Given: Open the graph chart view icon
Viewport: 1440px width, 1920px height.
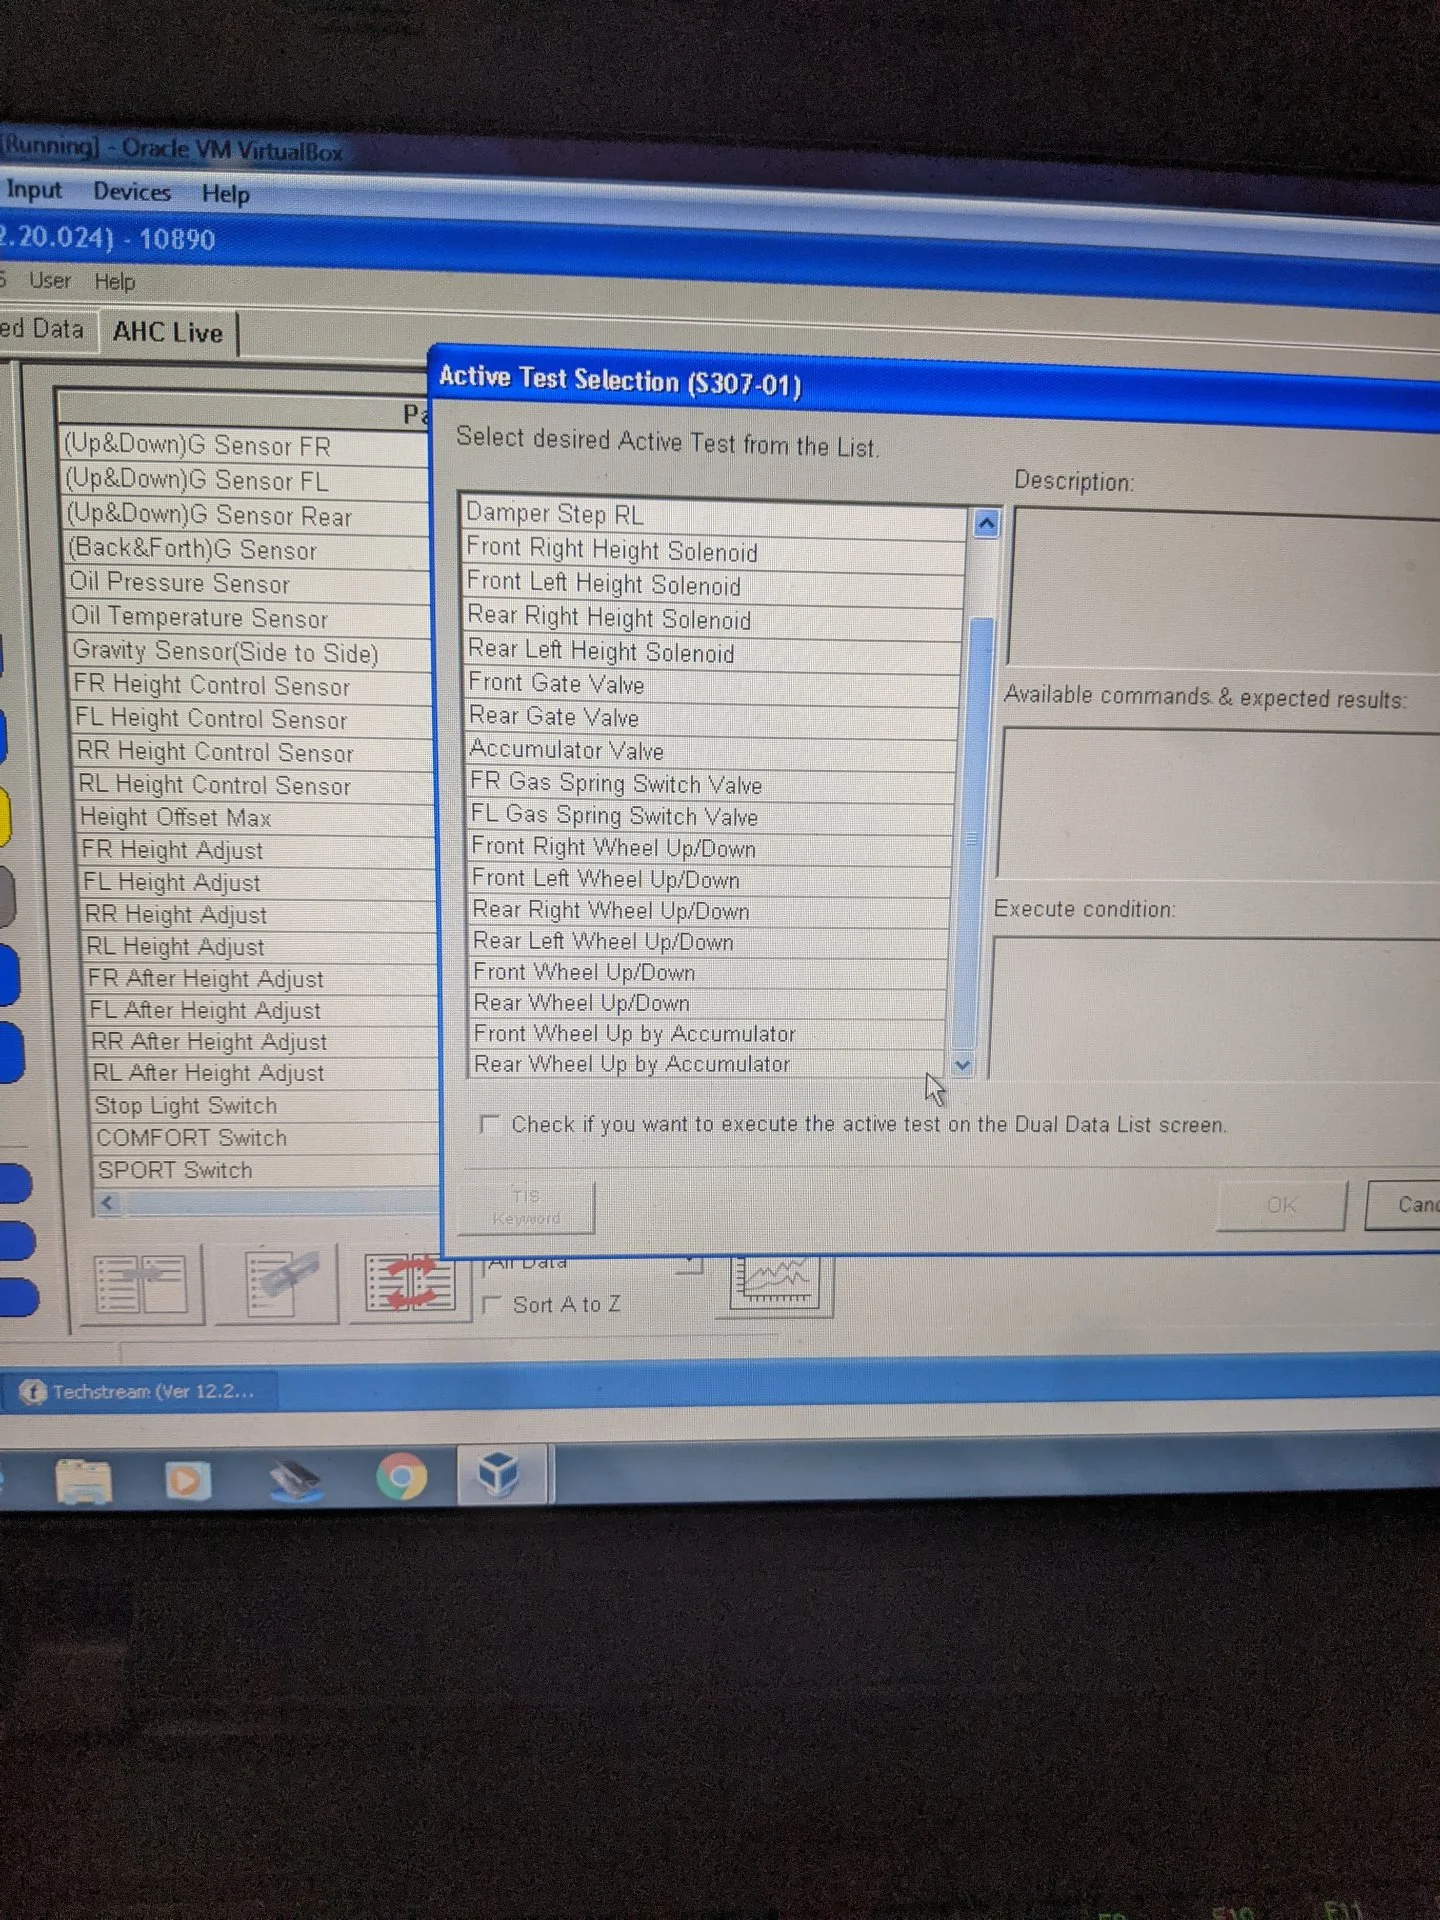Looking at the screenshot, I should pyautogui.click(x=775, y=1283).
